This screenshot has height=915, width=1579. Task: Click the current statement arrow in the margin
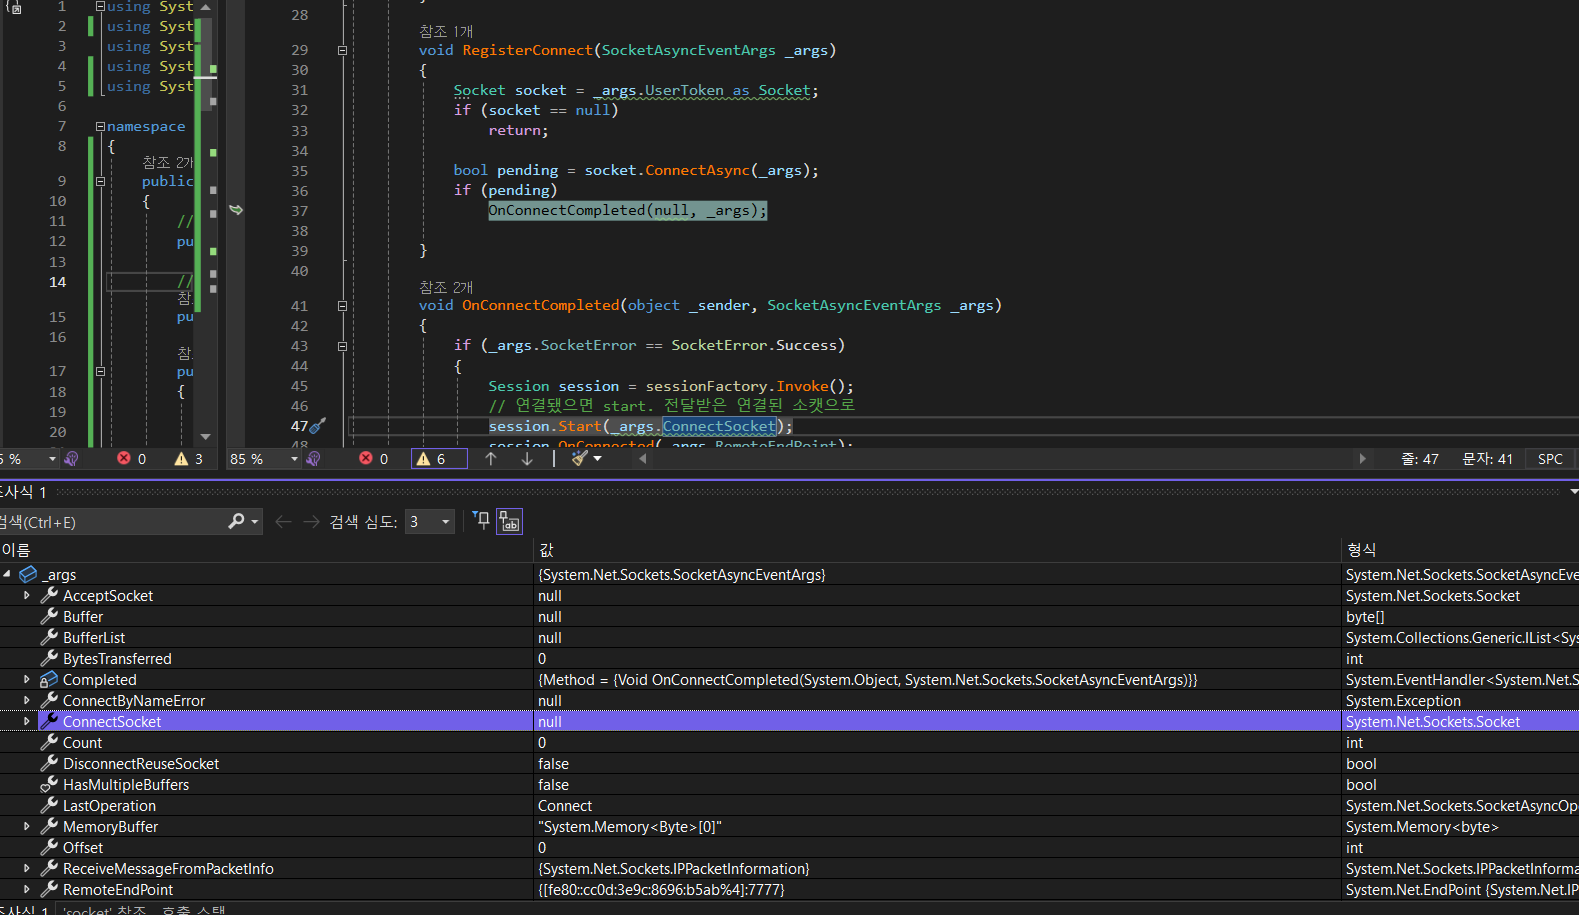pyautogui.click(x=236, y=210)
